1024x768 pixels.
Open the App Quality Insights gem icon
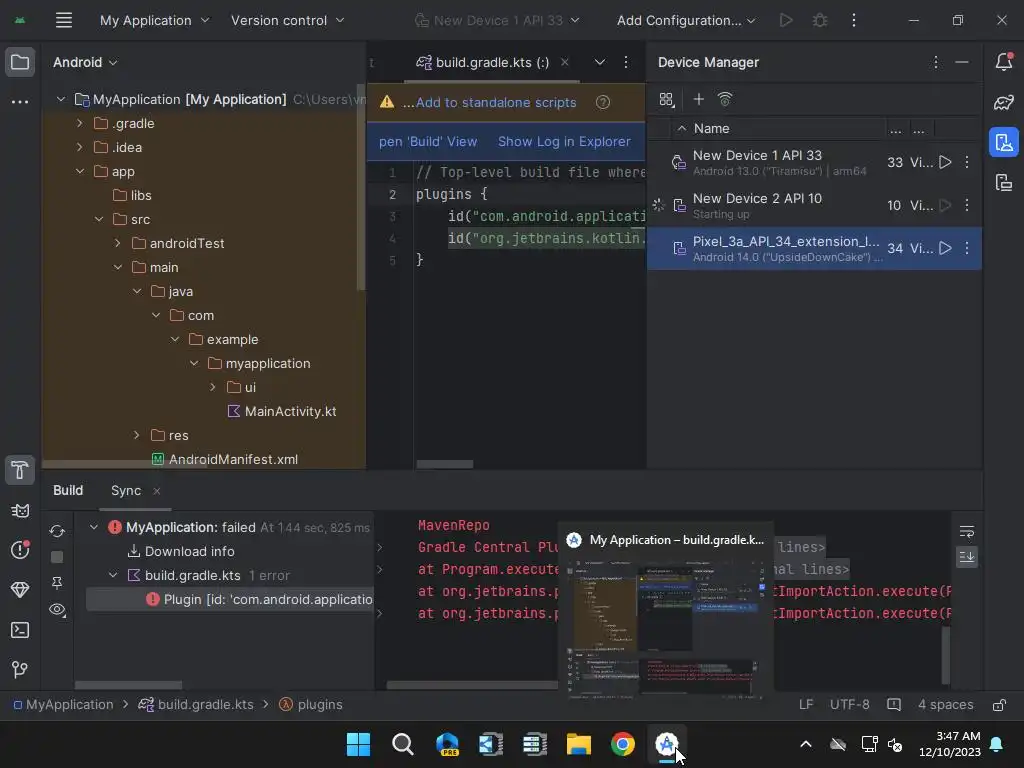[x=20, y=590]
